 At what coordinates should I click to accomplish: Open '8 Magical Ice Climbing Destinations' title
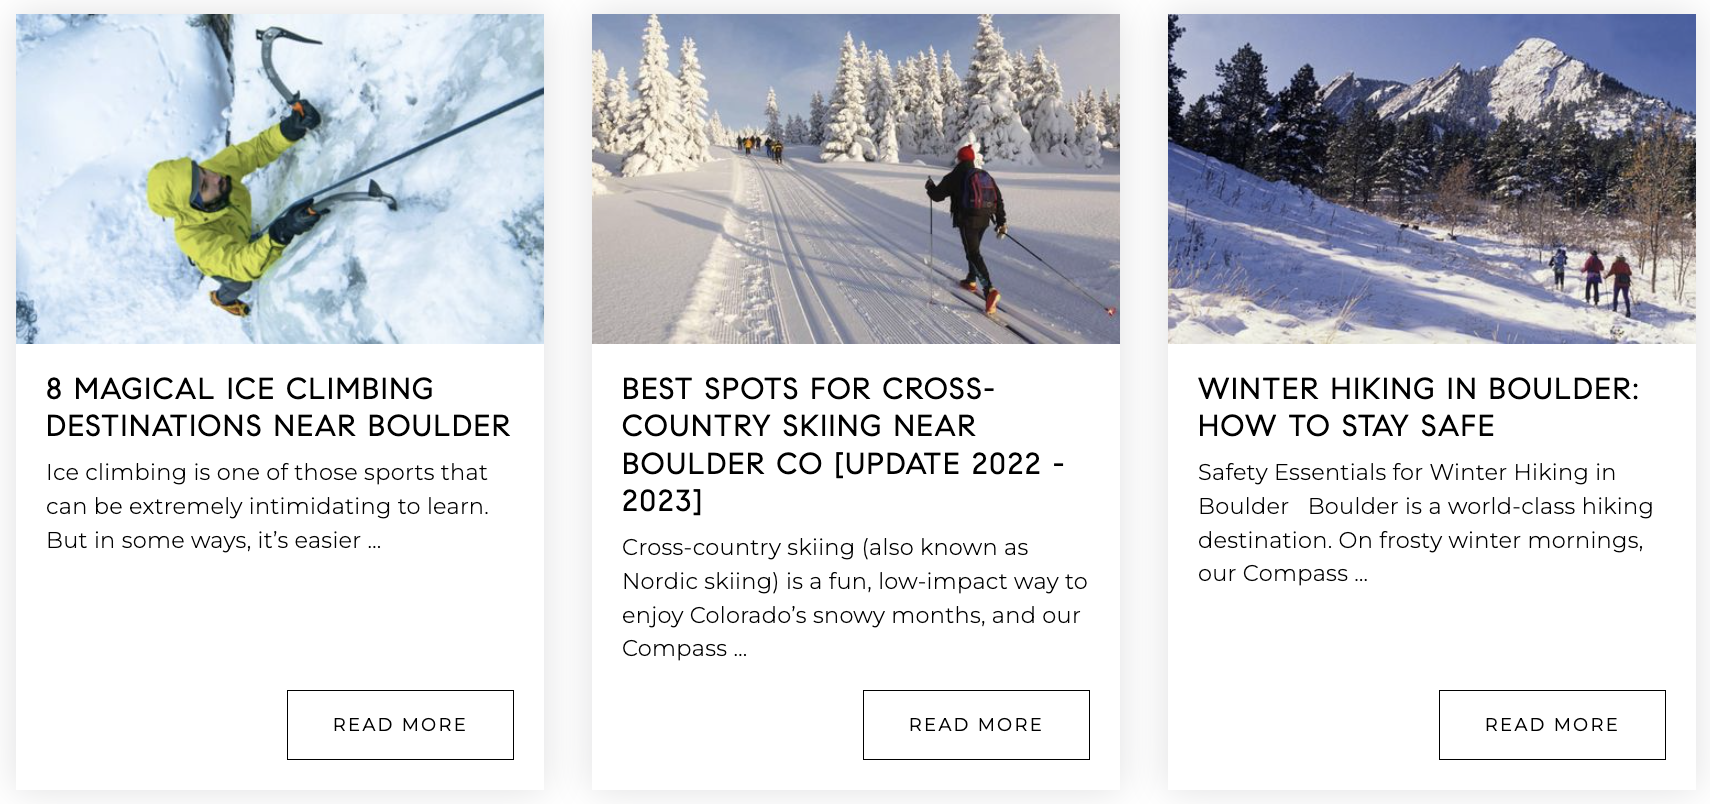point(278,407)
